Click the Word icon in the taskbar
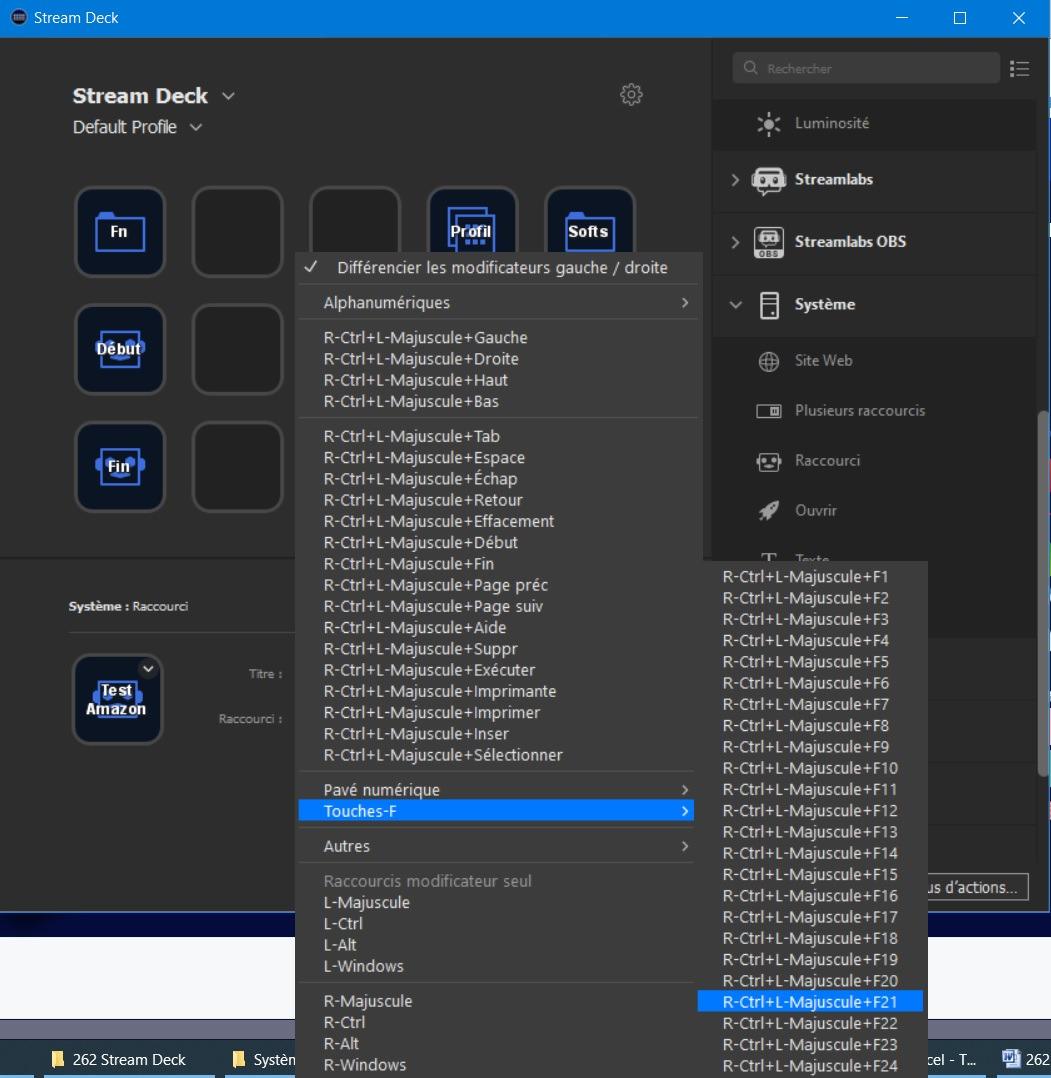The height and width of the screenshot is (1078, 1051). tap(1010, 1058)
